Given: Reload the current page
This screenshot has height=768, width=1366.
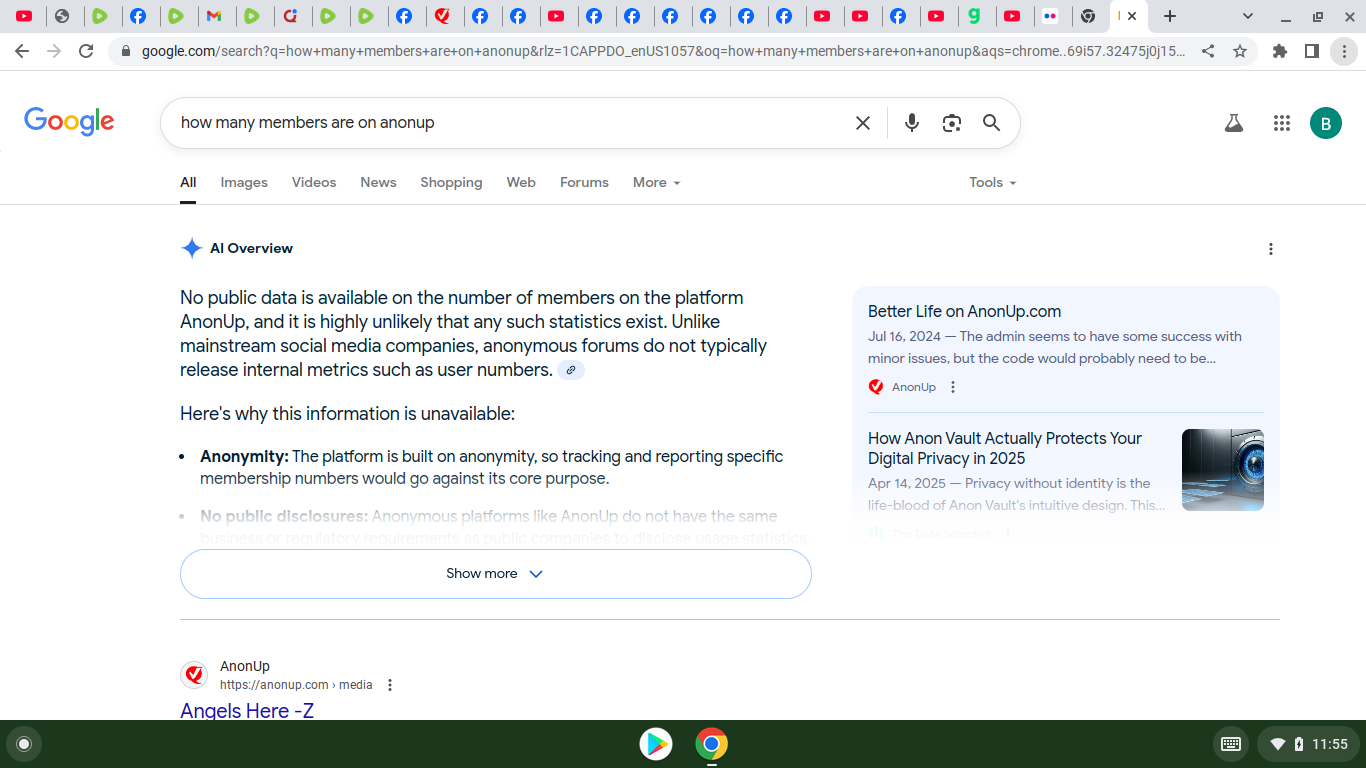Looking at the screenshot, I should click(87, 51).
